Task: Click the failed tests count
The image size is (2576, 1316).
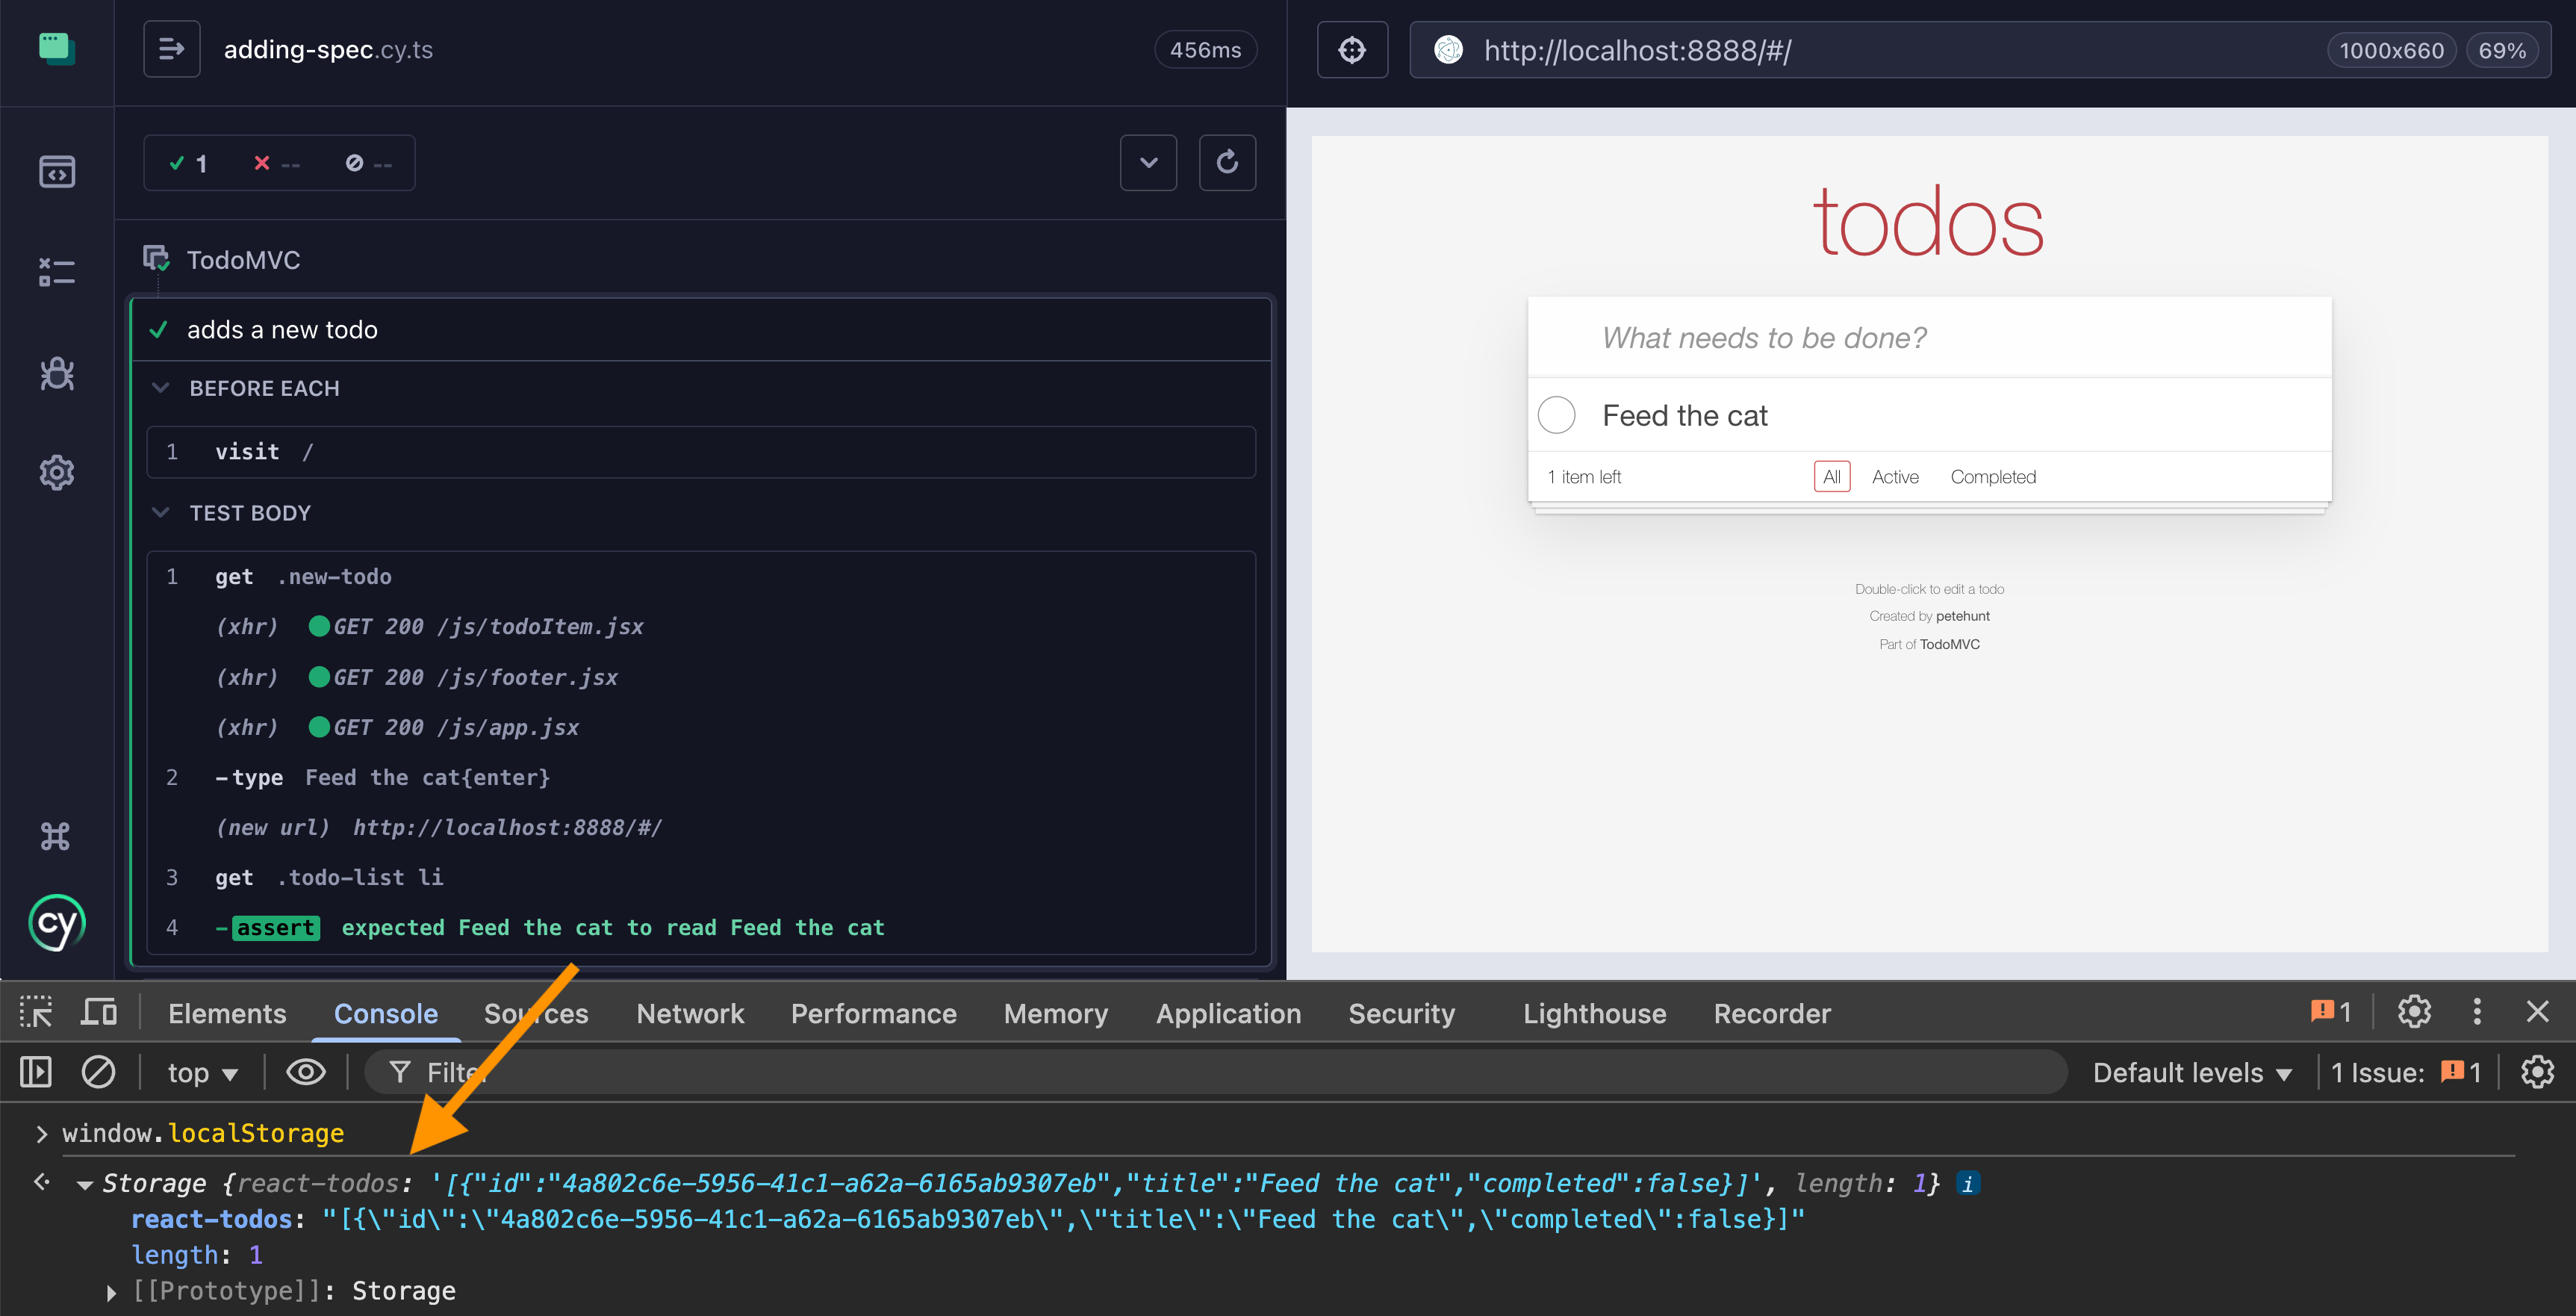Action: point(277,163)
